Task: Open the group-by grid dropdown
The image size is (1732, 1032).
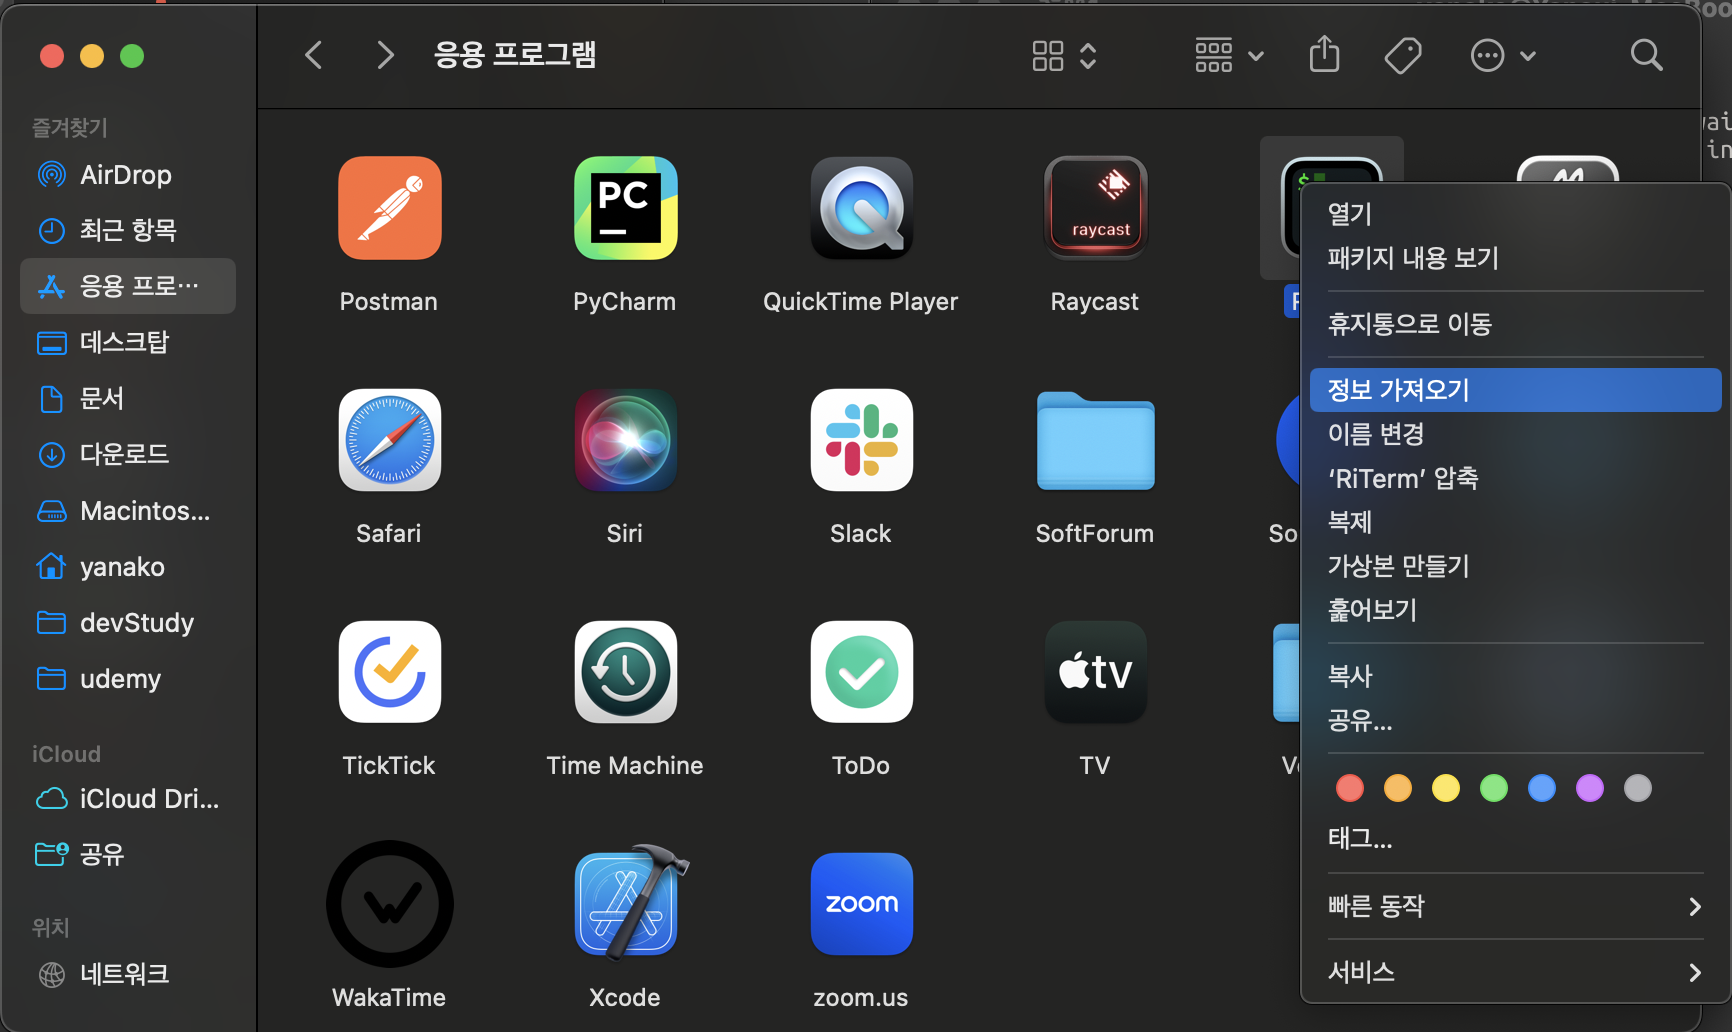Action: click(x=1229, y=55)
